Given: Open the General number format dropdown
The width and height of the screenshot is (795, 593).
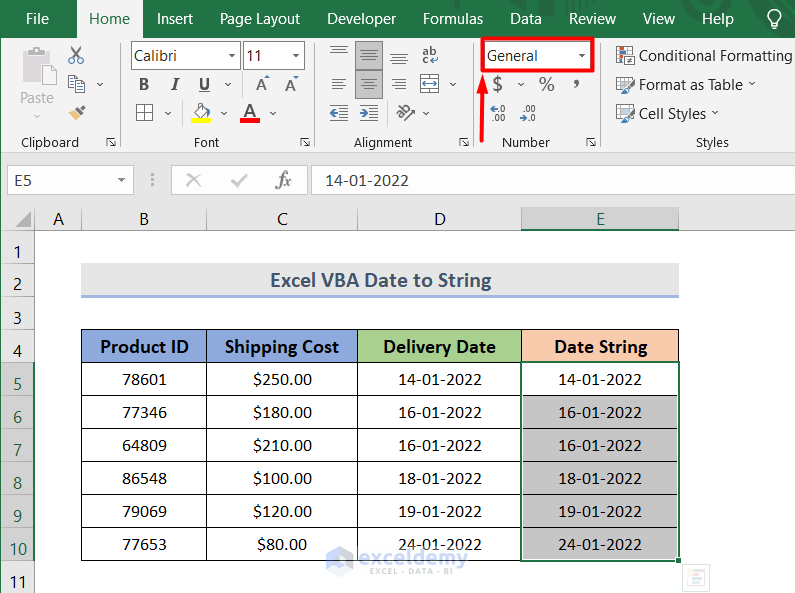Looking at the screenshot, I should coord(582,56).
